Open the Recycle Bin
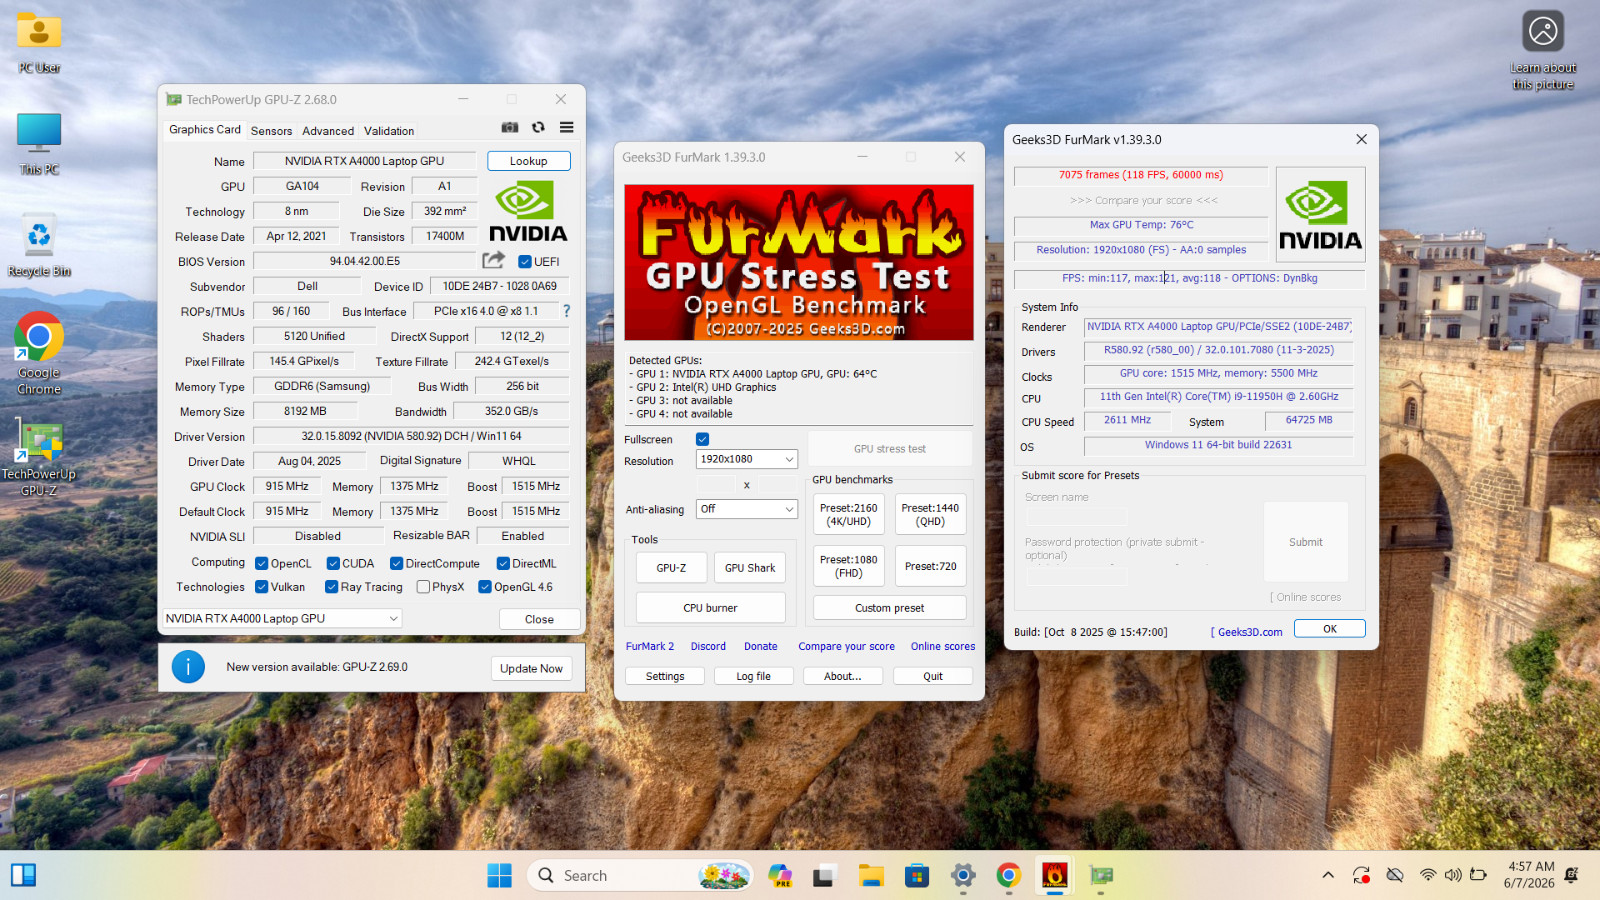 [39, 246]
